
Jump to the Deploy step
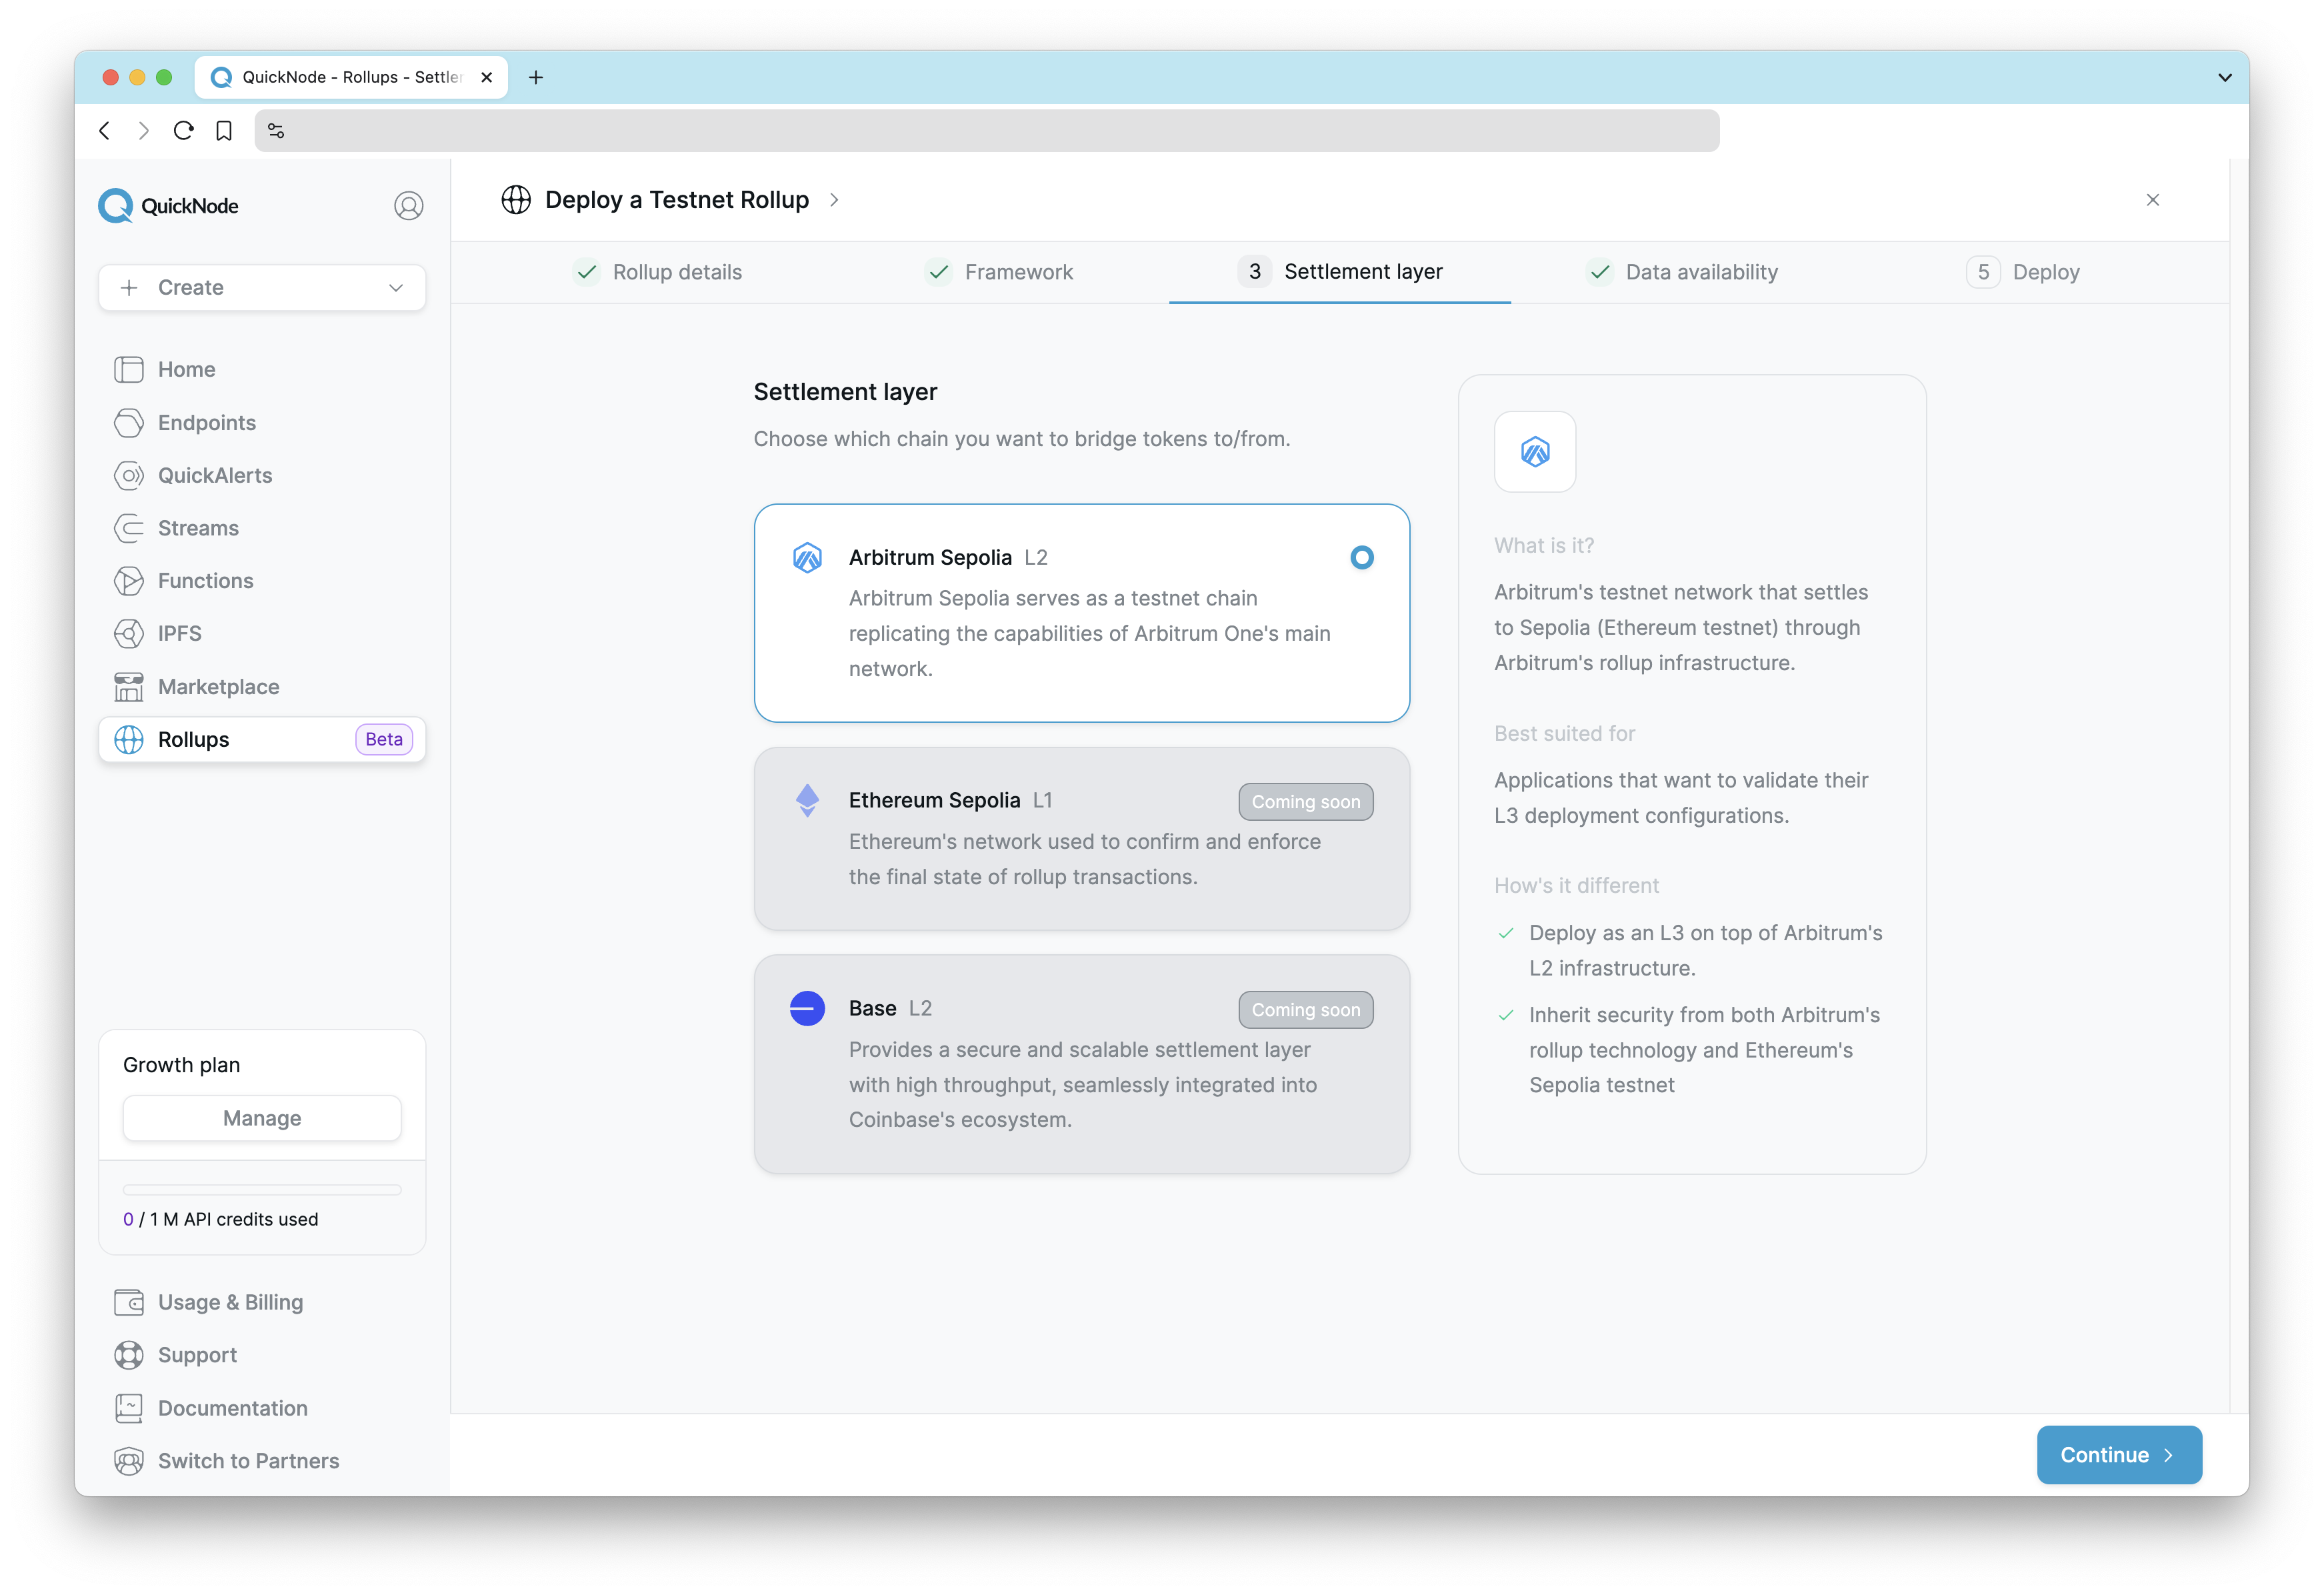tap(2023, 272)
